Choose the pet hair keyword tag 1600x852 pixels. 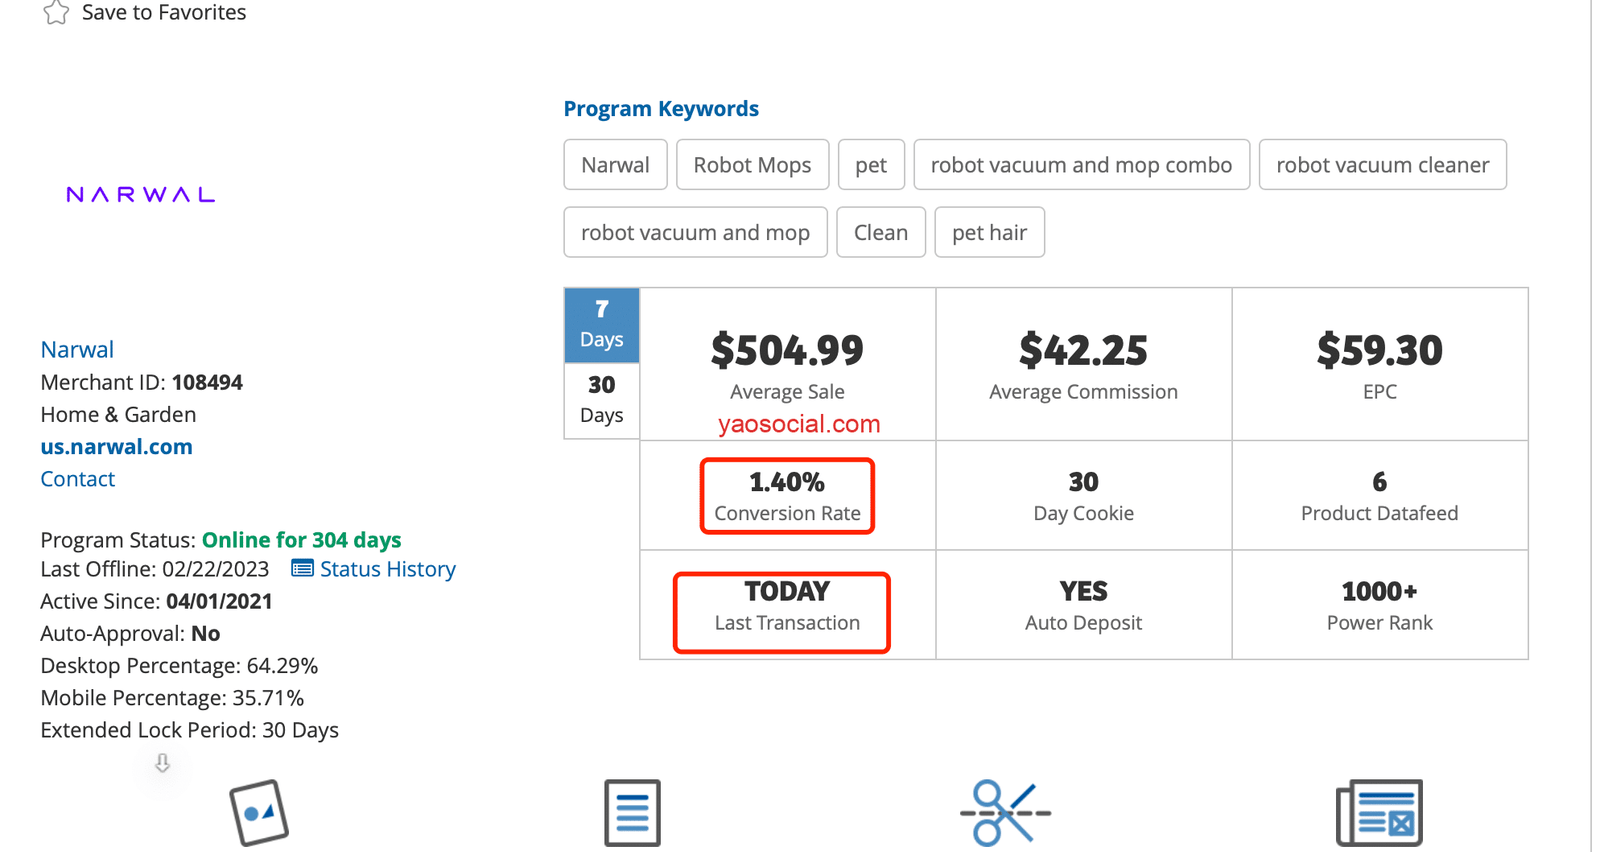(989, 233)
